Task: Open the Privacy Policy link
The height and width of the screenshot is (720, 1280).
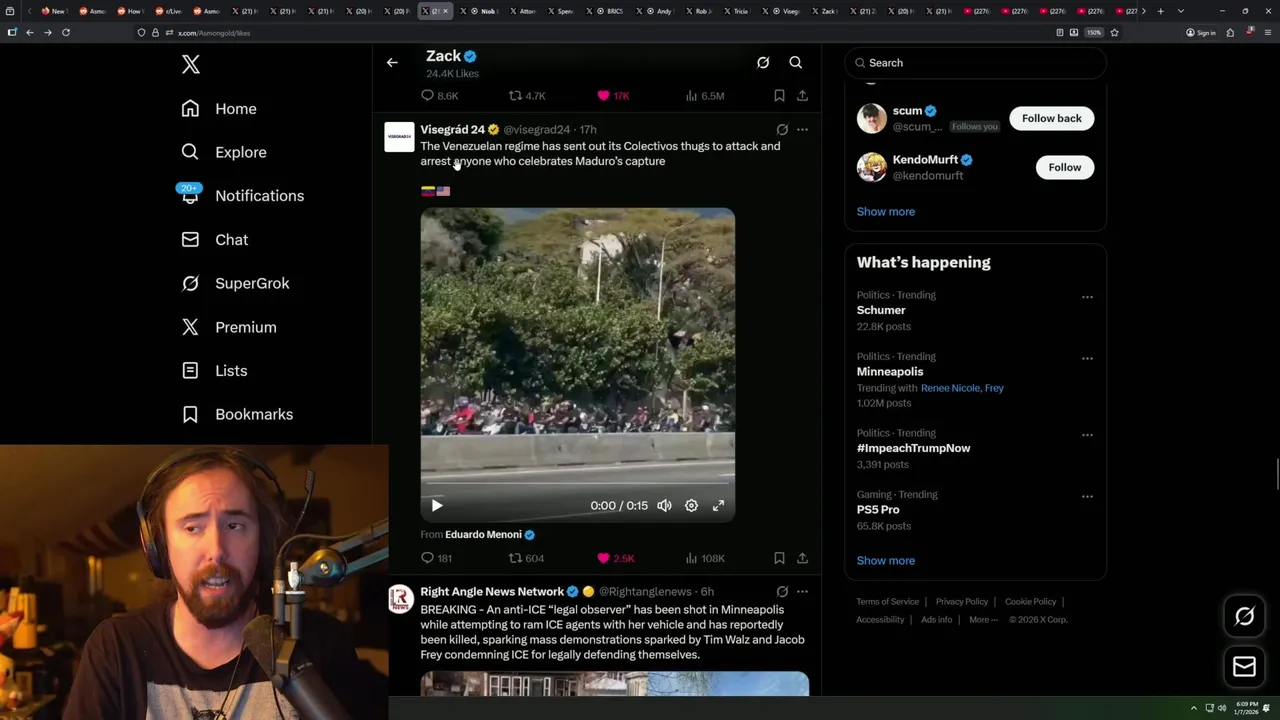Action: tap(961, 602)
